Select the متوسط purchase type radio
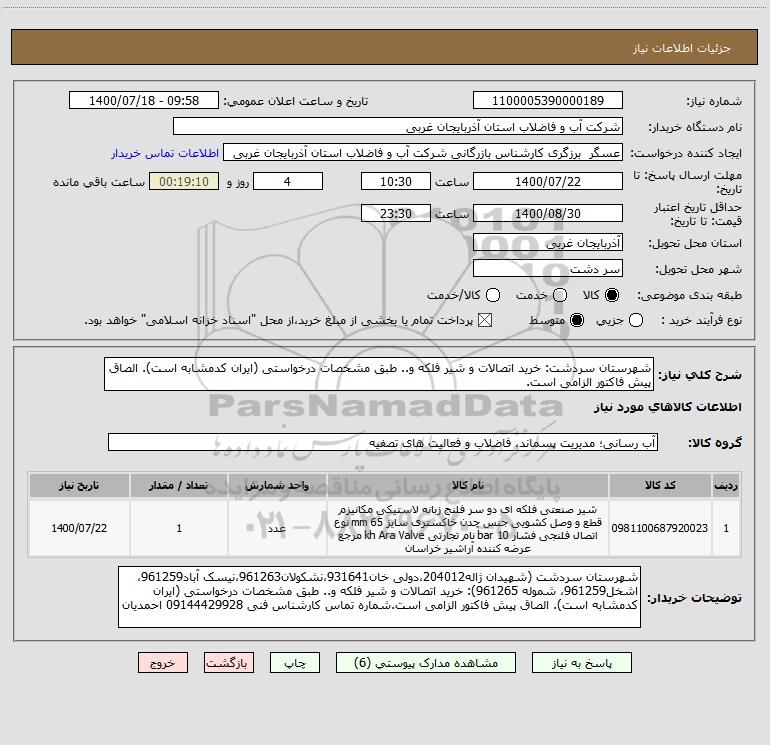 coord(577,321)
